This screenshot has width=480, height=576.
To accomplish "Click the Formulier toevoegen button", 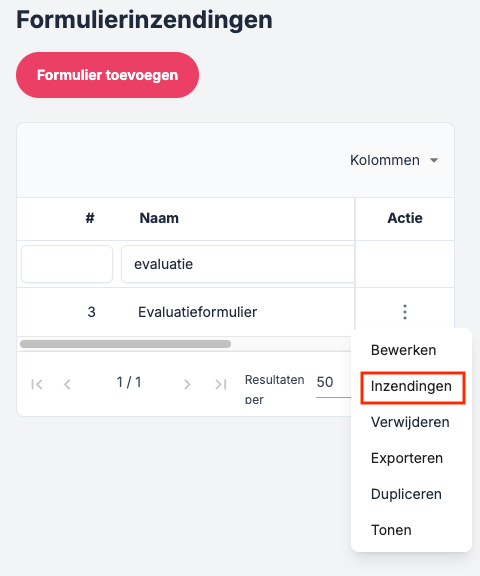I will point(107,75).
